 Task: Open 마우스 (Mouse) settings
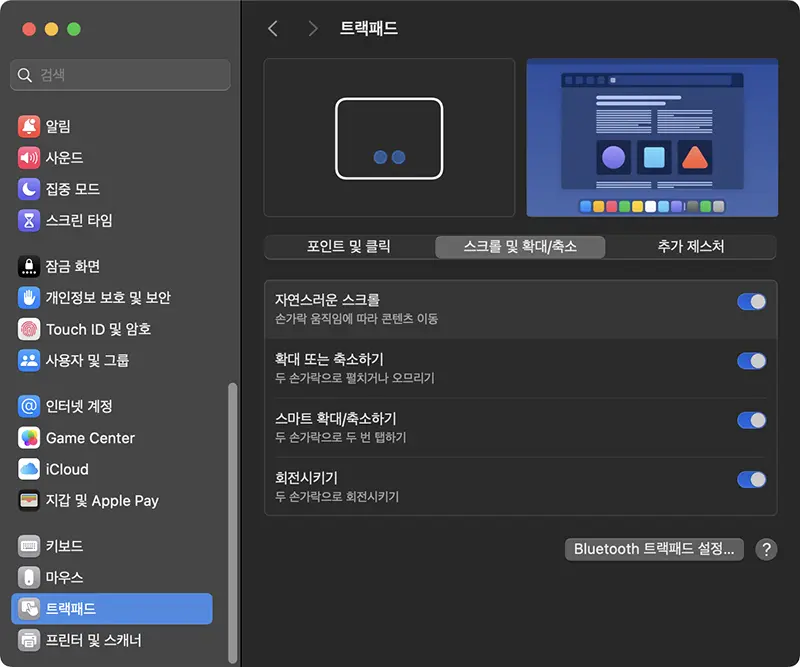point(28,577)
